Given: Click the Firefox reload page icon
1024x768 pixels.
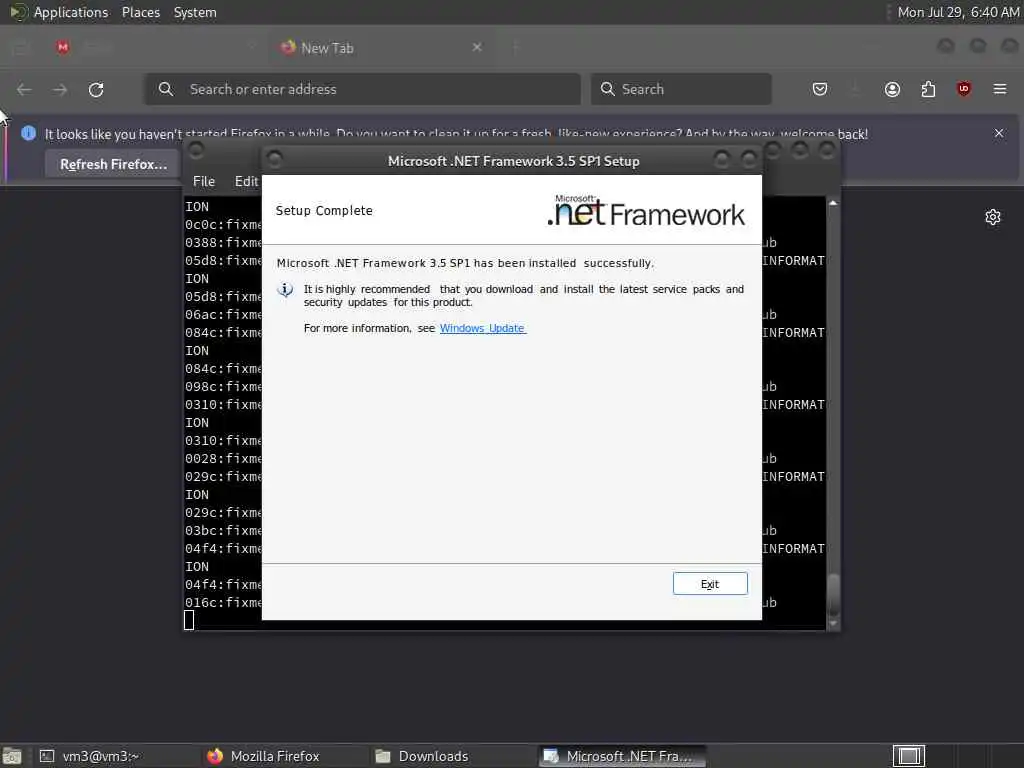Looking at the screenshot, I should tap(96, 89).
